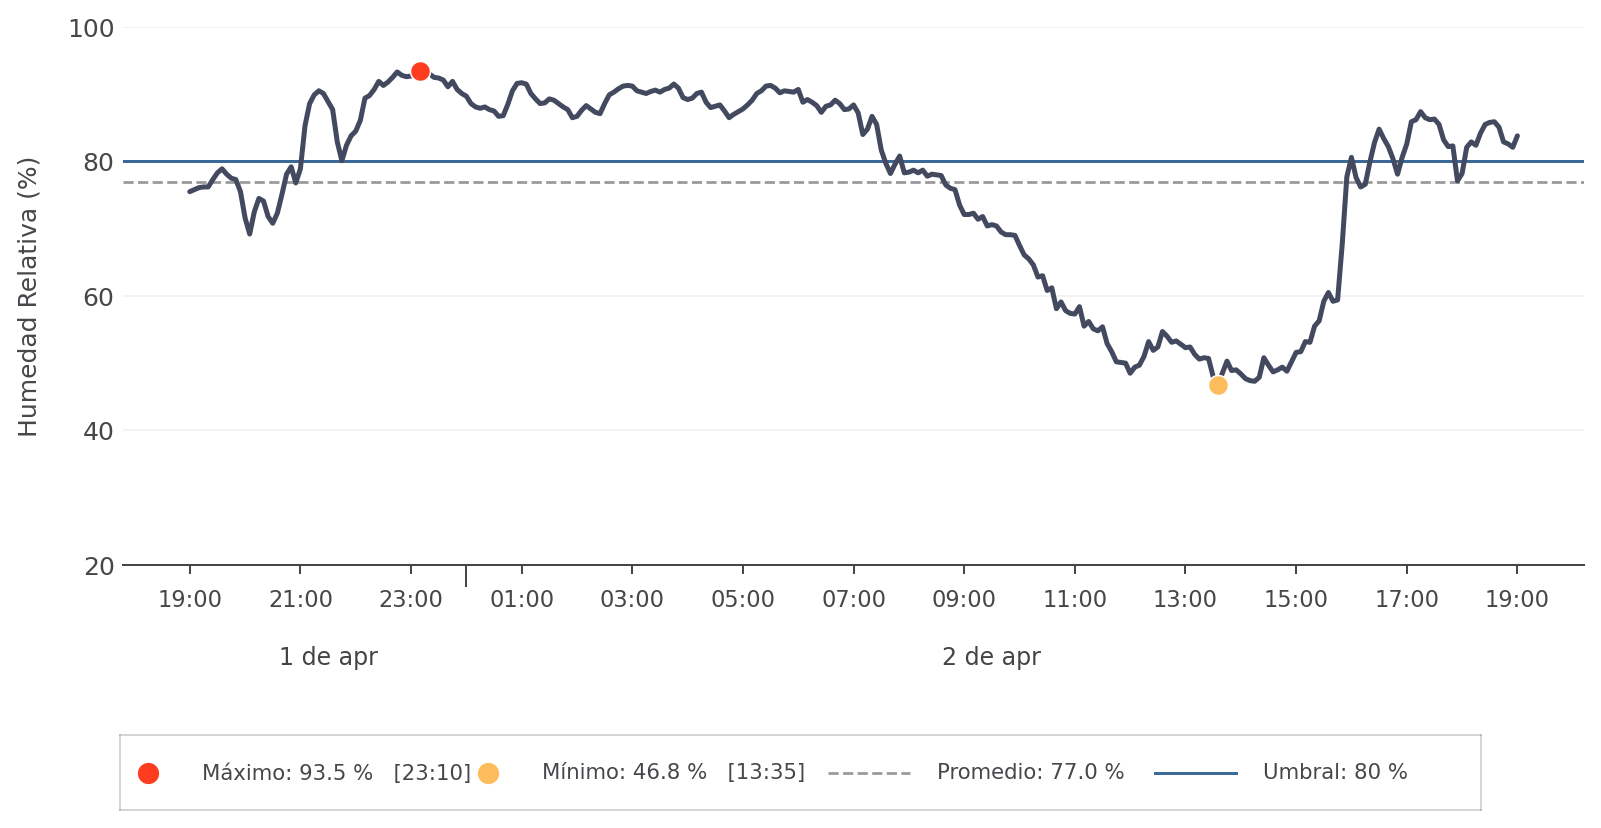Click the 60 label on the humidity axis

(x=98, y=297)
